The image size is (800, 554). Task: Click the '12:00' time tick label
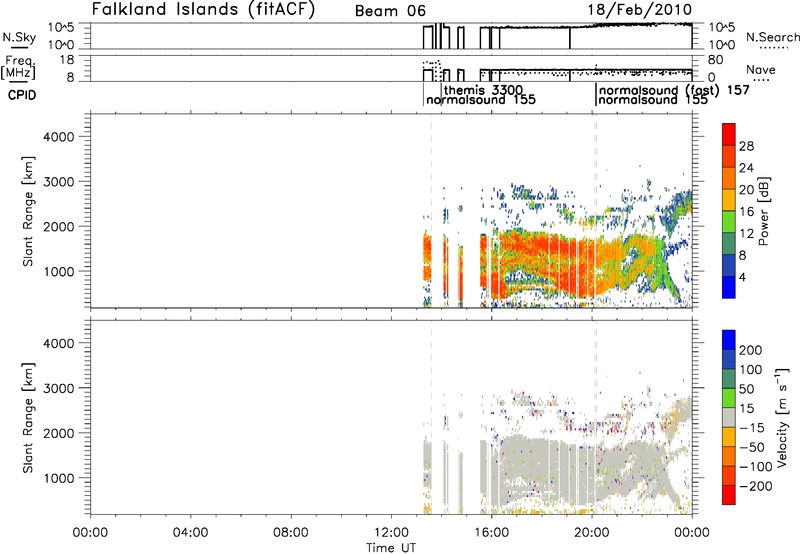pyautogui.click(x=391, y=532)
